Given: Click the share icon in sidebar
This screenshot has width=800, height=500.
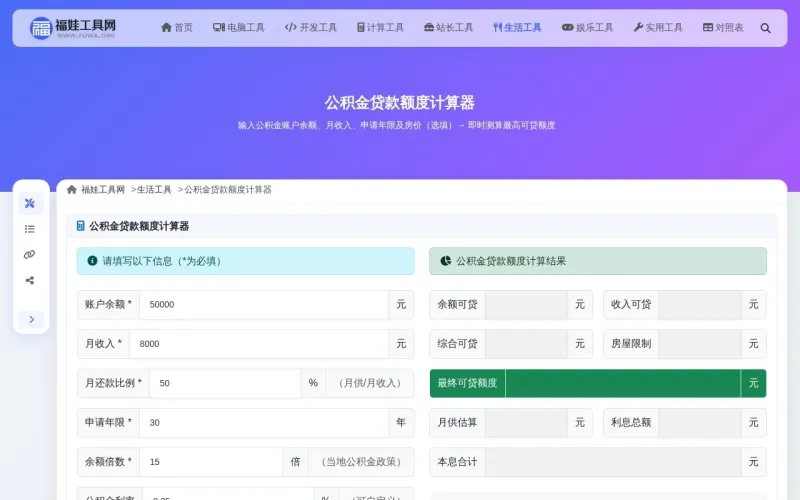Looking at the screenshot, I should click(30, 280).
